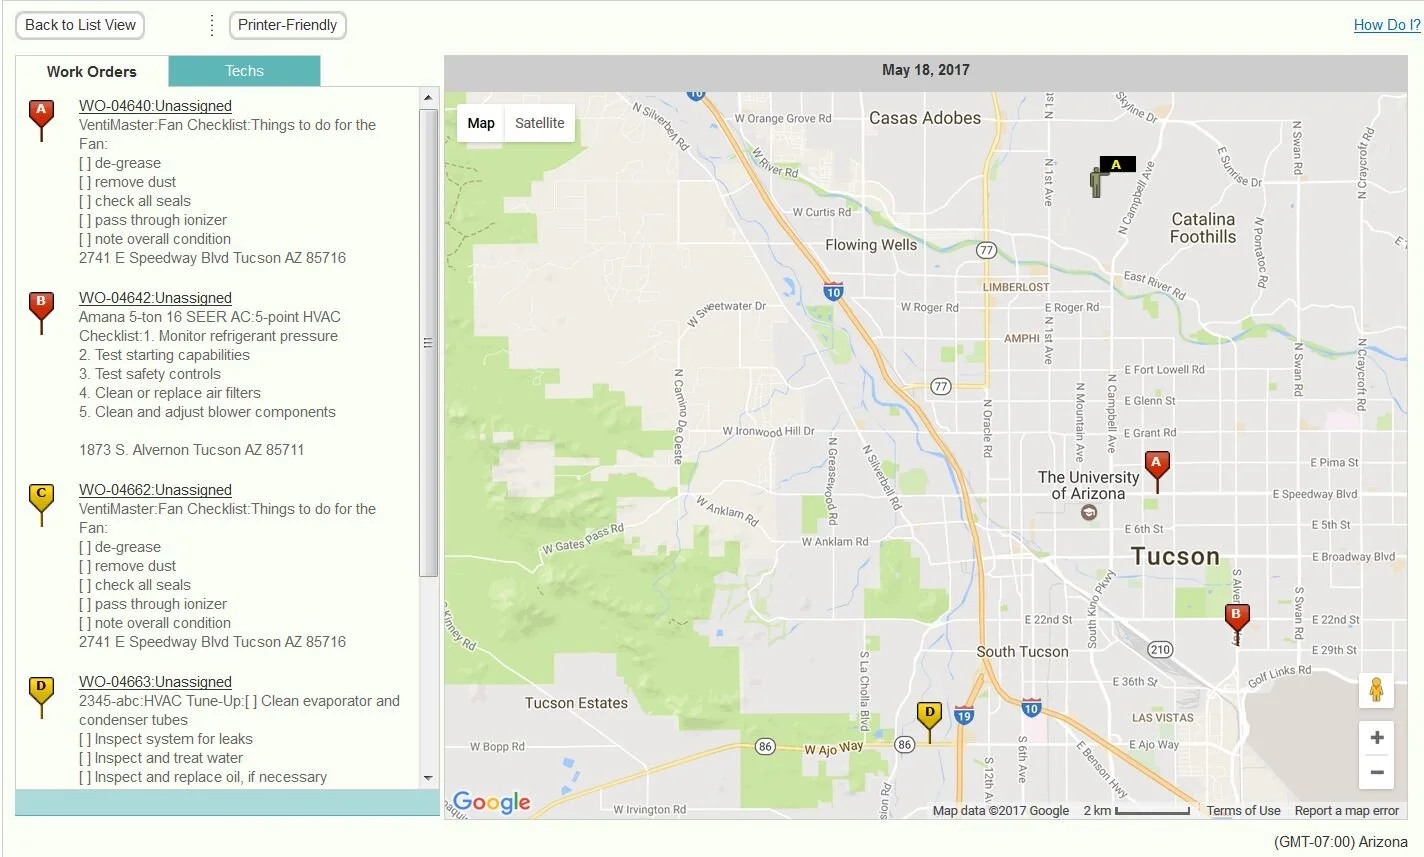The height and width of the screenshot is (857, 1424).
Task: Open Street View pegman control
Action: coord(1376,690)
